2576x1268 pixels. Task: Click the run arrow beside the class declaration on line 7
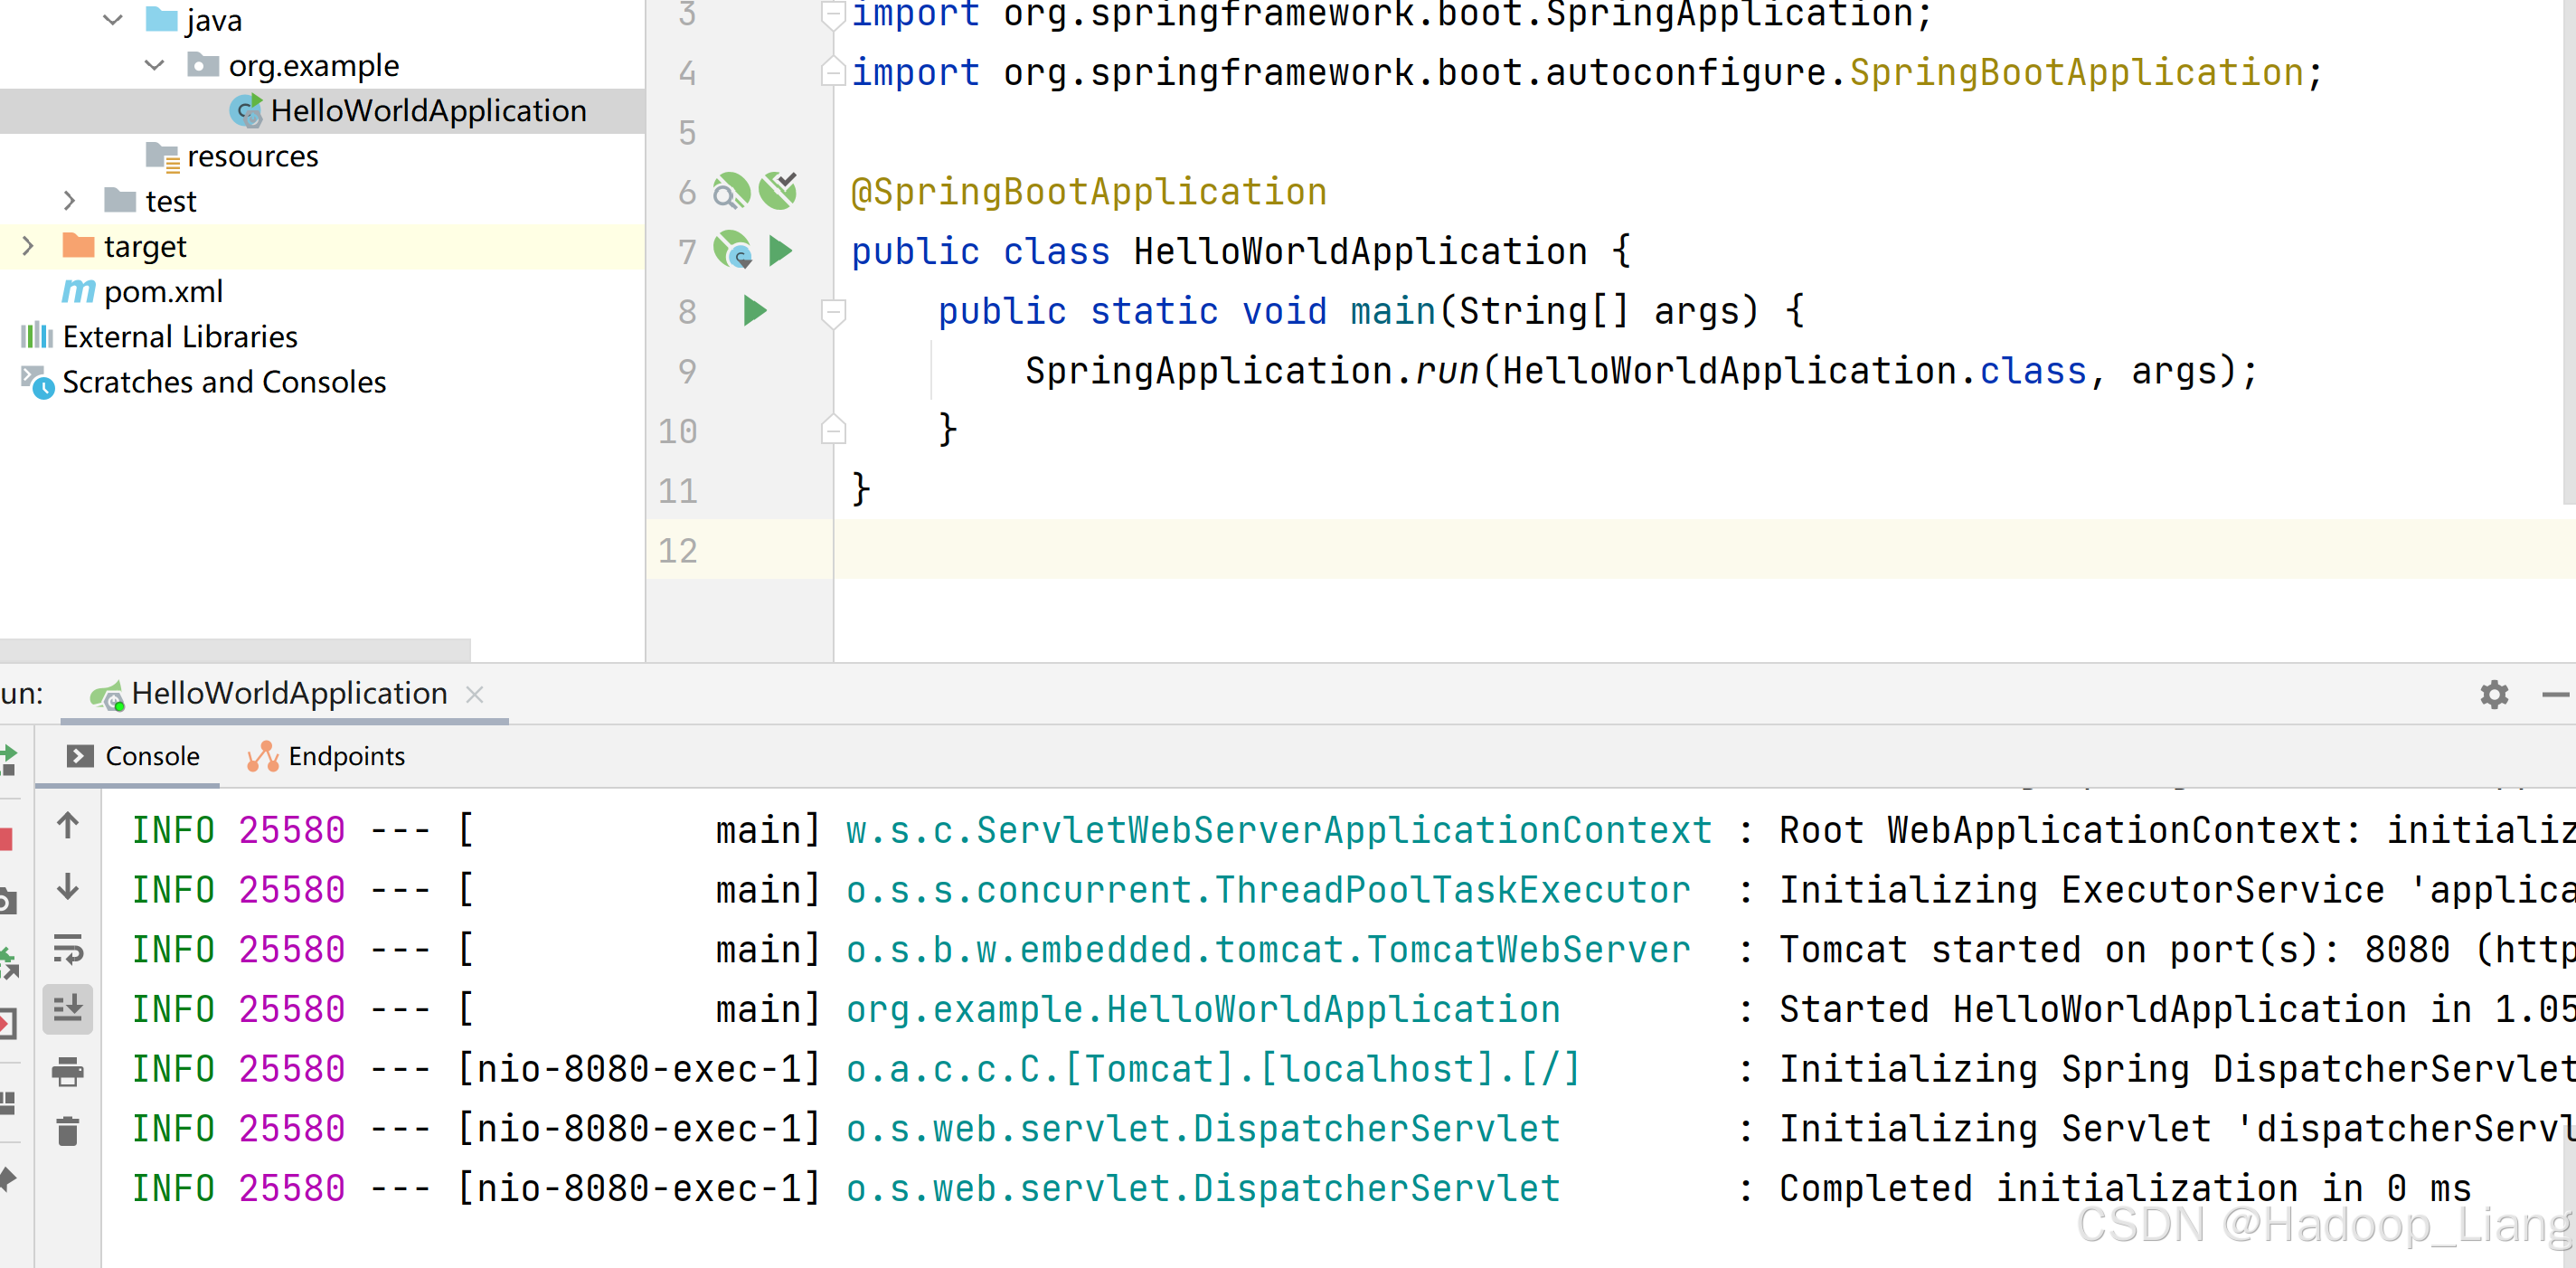(x=781, y=250)
